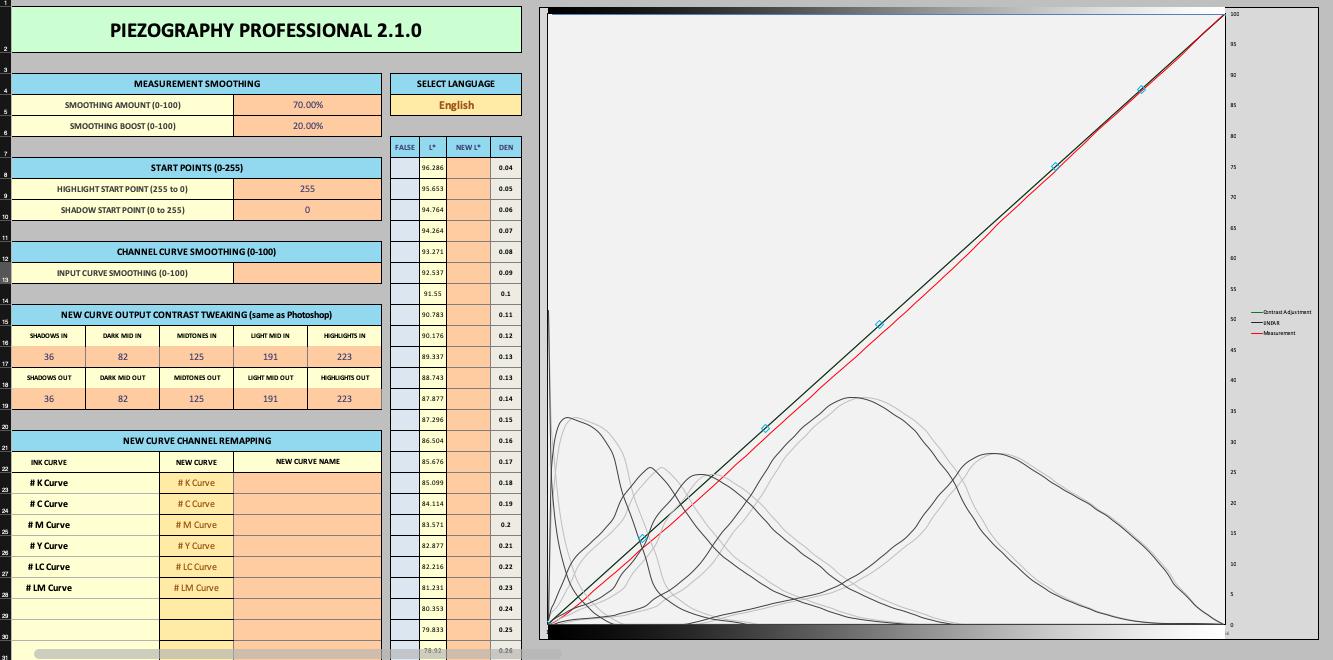Select the Ink Curve label '# K Curve'
1333x660 pixels.
pos(49,483)
